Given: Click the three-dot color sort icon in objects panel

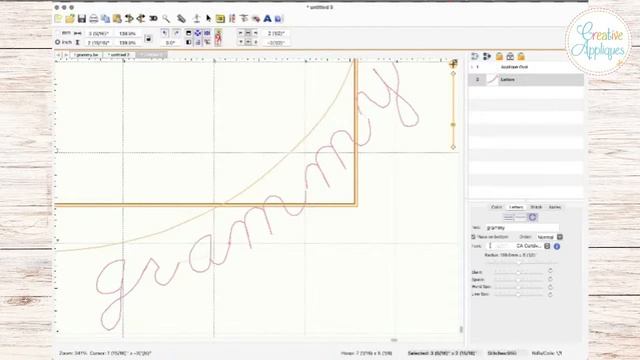Looking at the screenshot, I should [x=487, y=56].
